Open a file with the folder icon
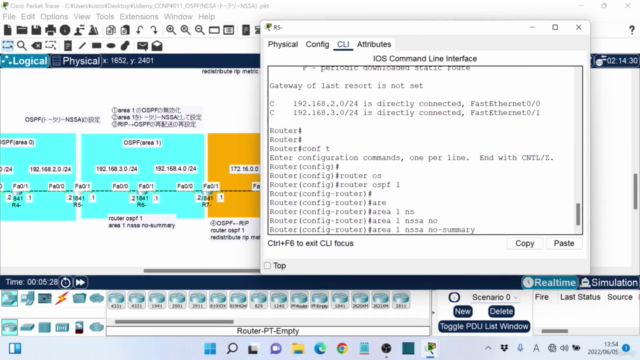 coord(22,30)
